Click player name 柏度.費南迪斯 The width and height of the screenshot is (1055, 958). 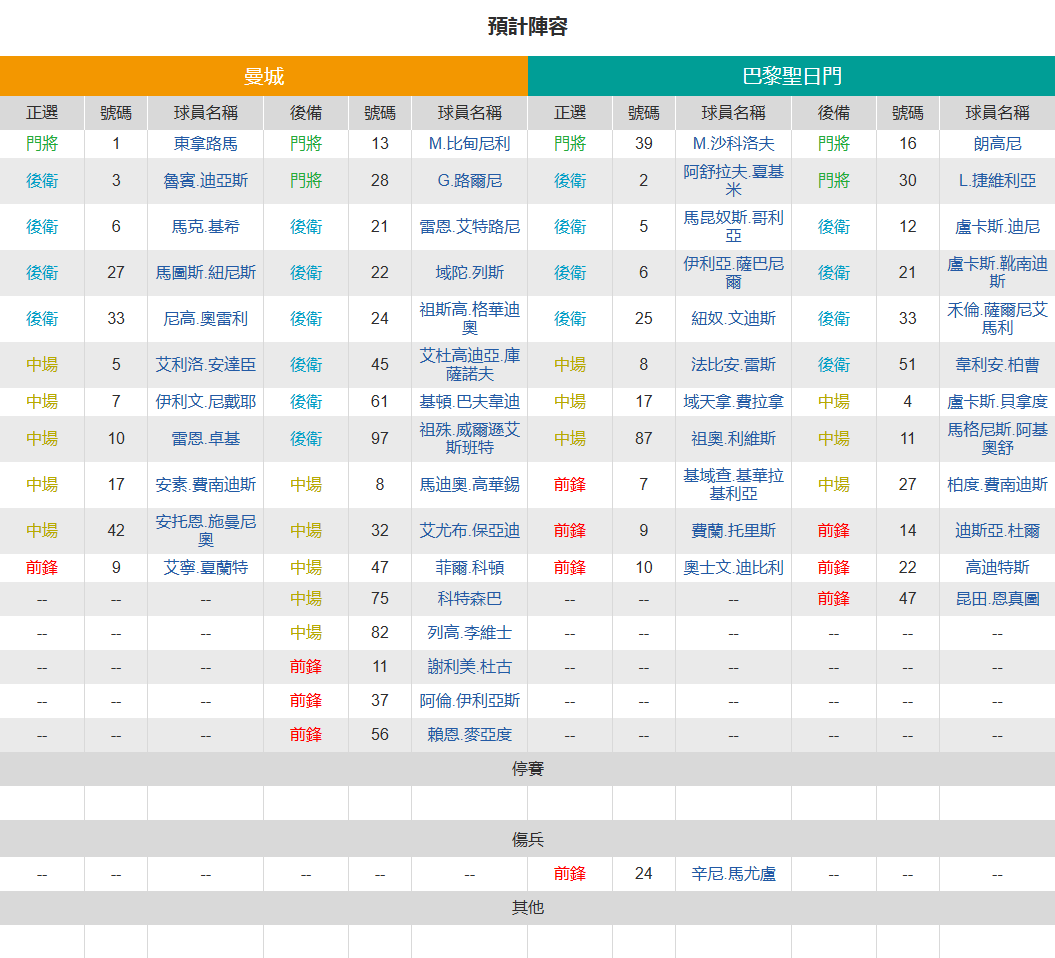click(x=997, y=484)
